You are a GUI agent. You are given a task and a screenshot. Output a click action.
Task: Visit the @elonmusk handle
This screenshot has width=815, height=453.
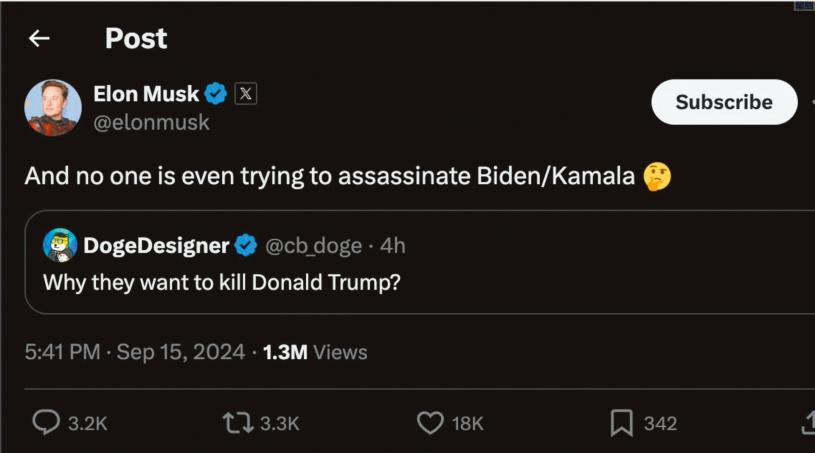(x=151, y=123)
